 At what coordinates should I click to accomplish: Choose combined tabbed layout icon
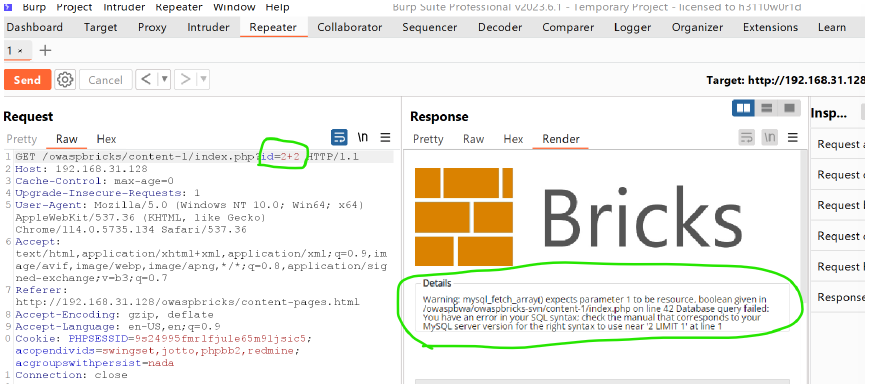pyautogui.click(x=789, y=108)
